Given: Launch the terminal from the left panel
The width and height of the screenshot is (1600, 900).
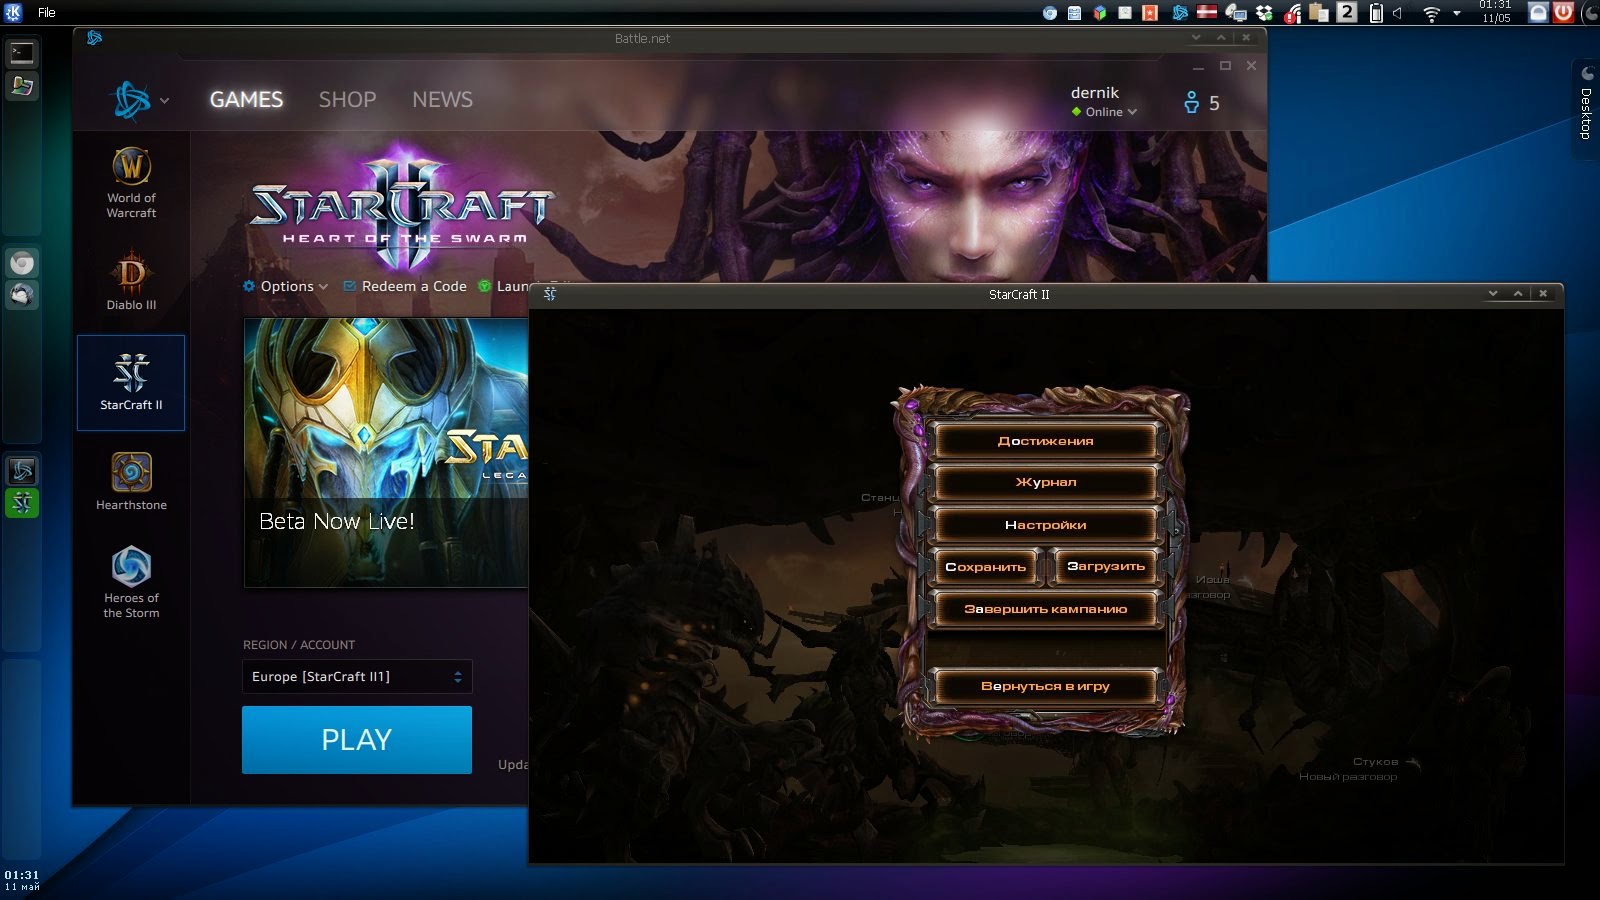Looking at the screenshot, I should coord(22,54).
